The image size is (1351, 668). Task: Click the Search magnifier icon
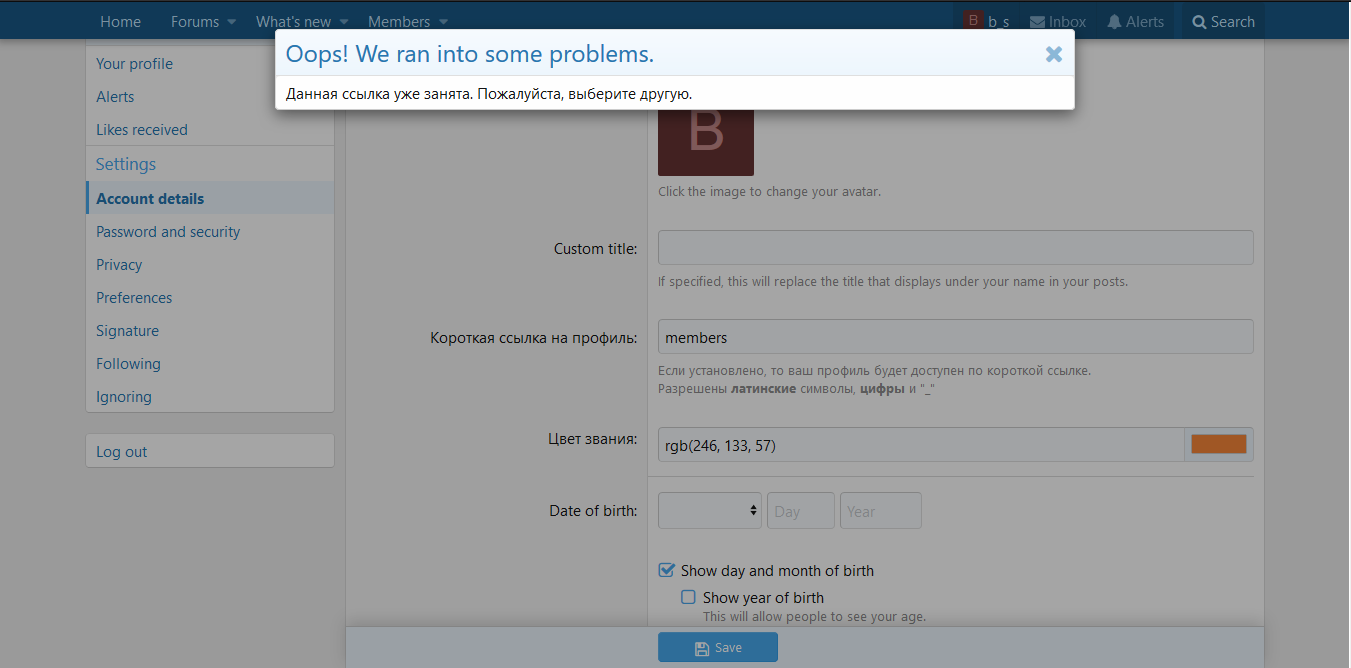pos(1199,22)
